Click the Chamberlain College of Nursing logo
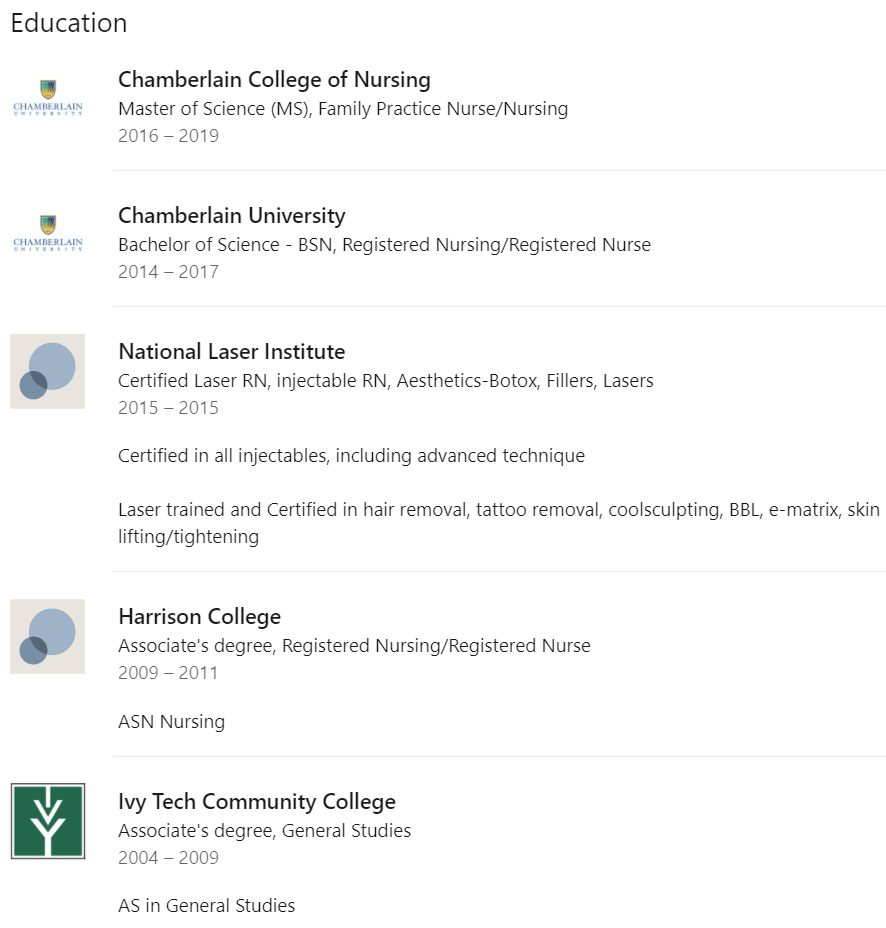The height and width of the screenshot is (928, 886). tap(48, 98)
